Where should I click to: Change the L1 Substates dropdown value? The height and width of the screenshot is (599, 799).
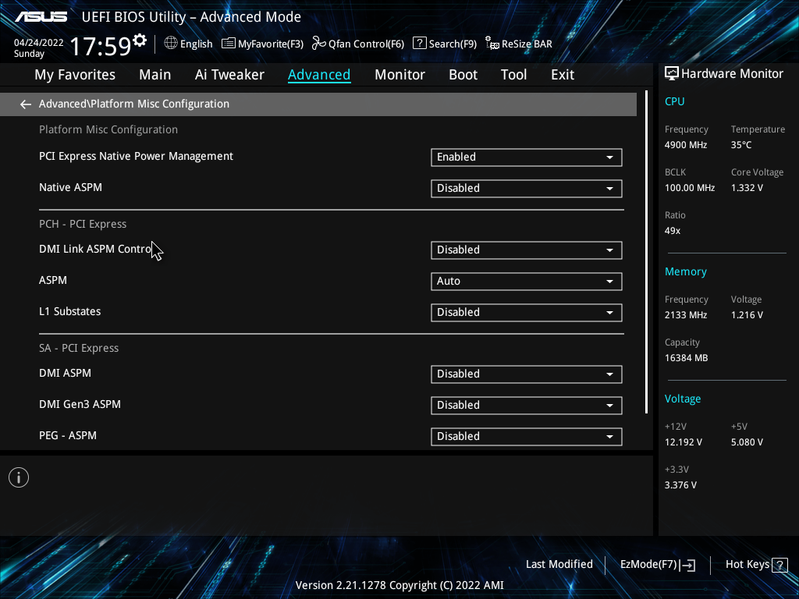click(x=526, y=312)
